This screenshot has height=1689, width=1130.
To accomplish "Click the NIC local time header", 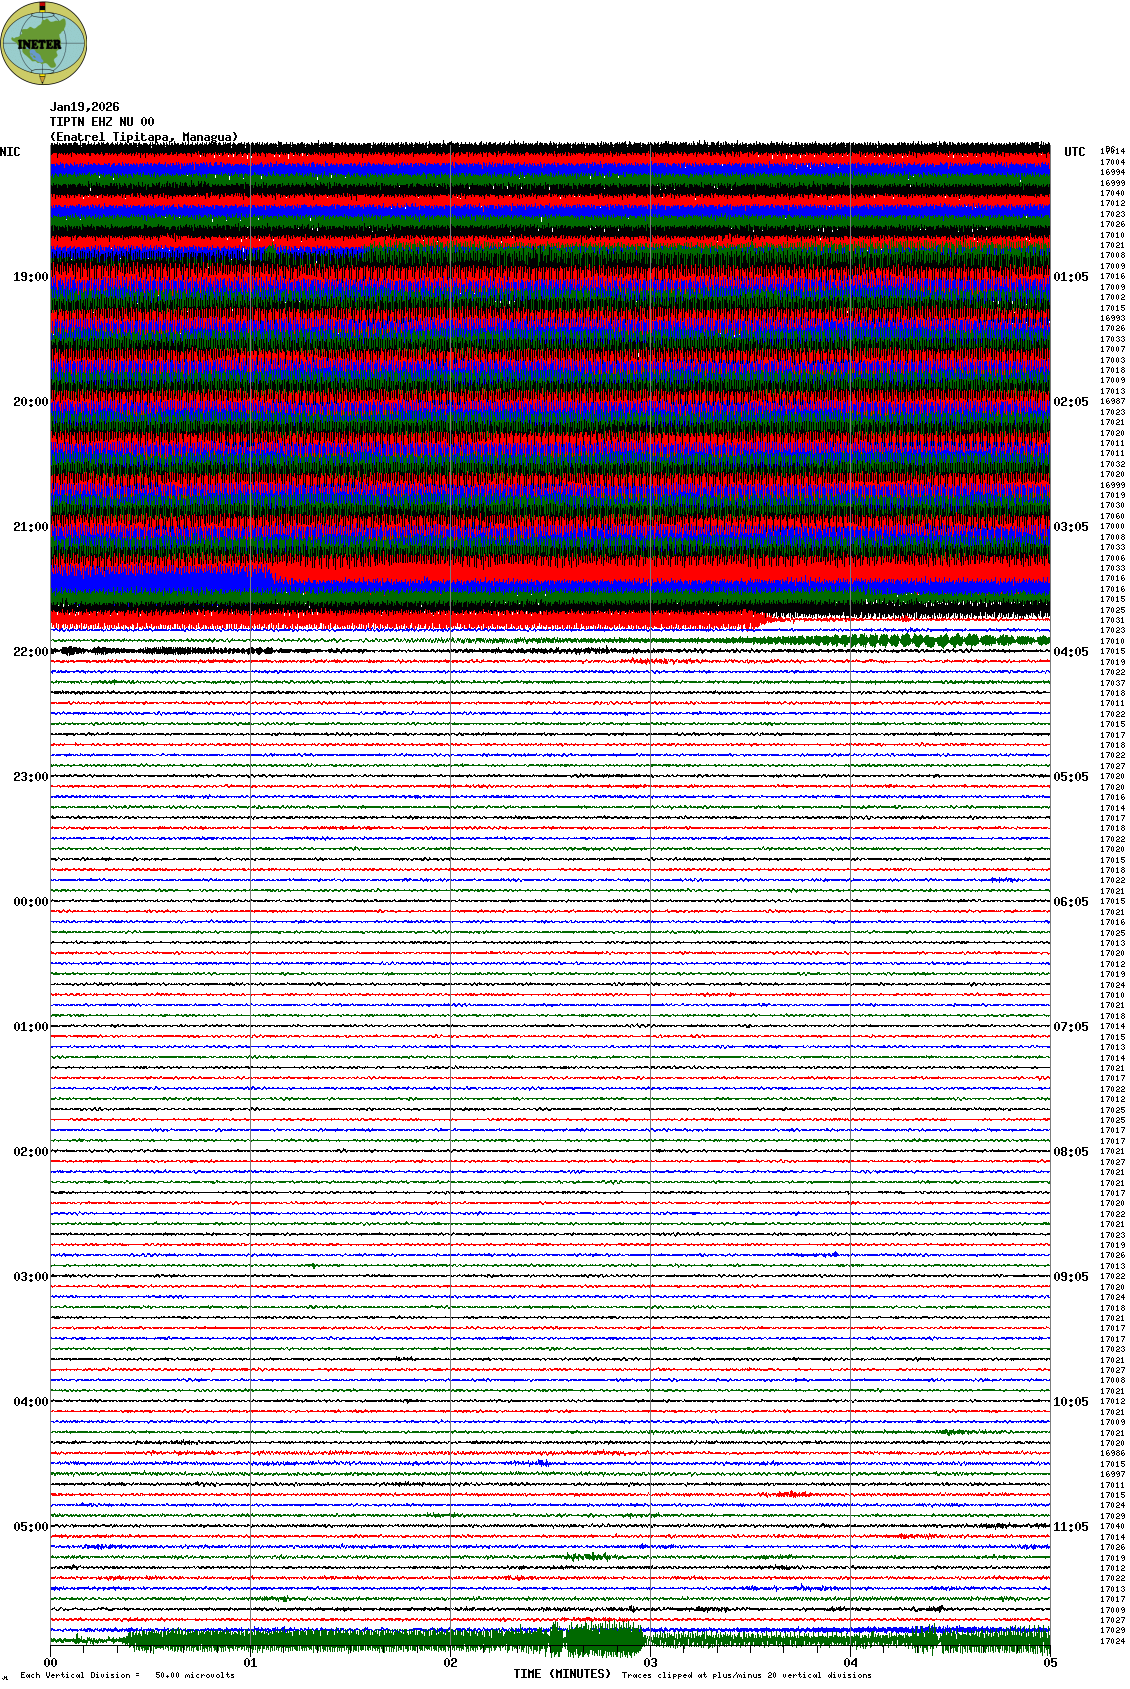I will pyautogui.click(x=10, y=152).
